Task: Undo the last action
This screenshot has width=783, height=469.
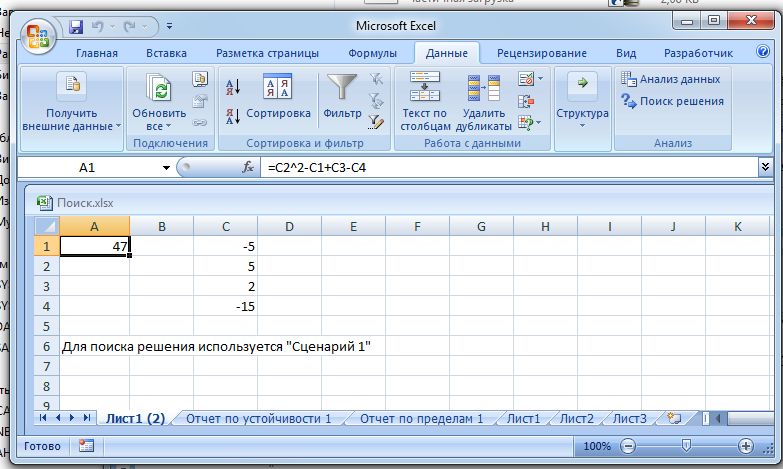Action: point(98,26)
